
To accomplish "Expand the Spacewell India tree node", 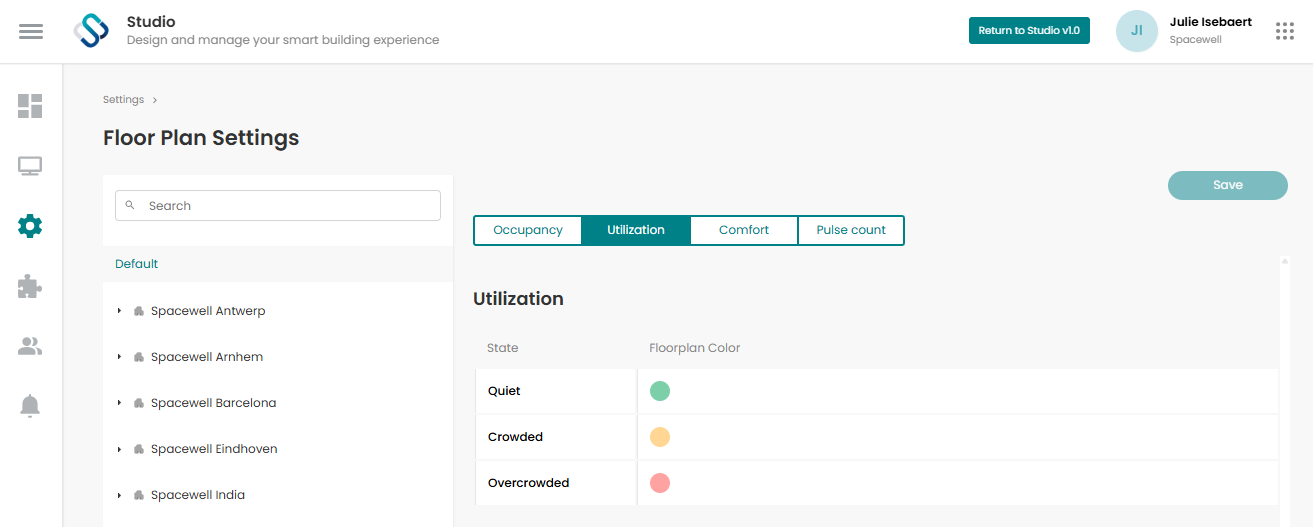I will 119,495.
